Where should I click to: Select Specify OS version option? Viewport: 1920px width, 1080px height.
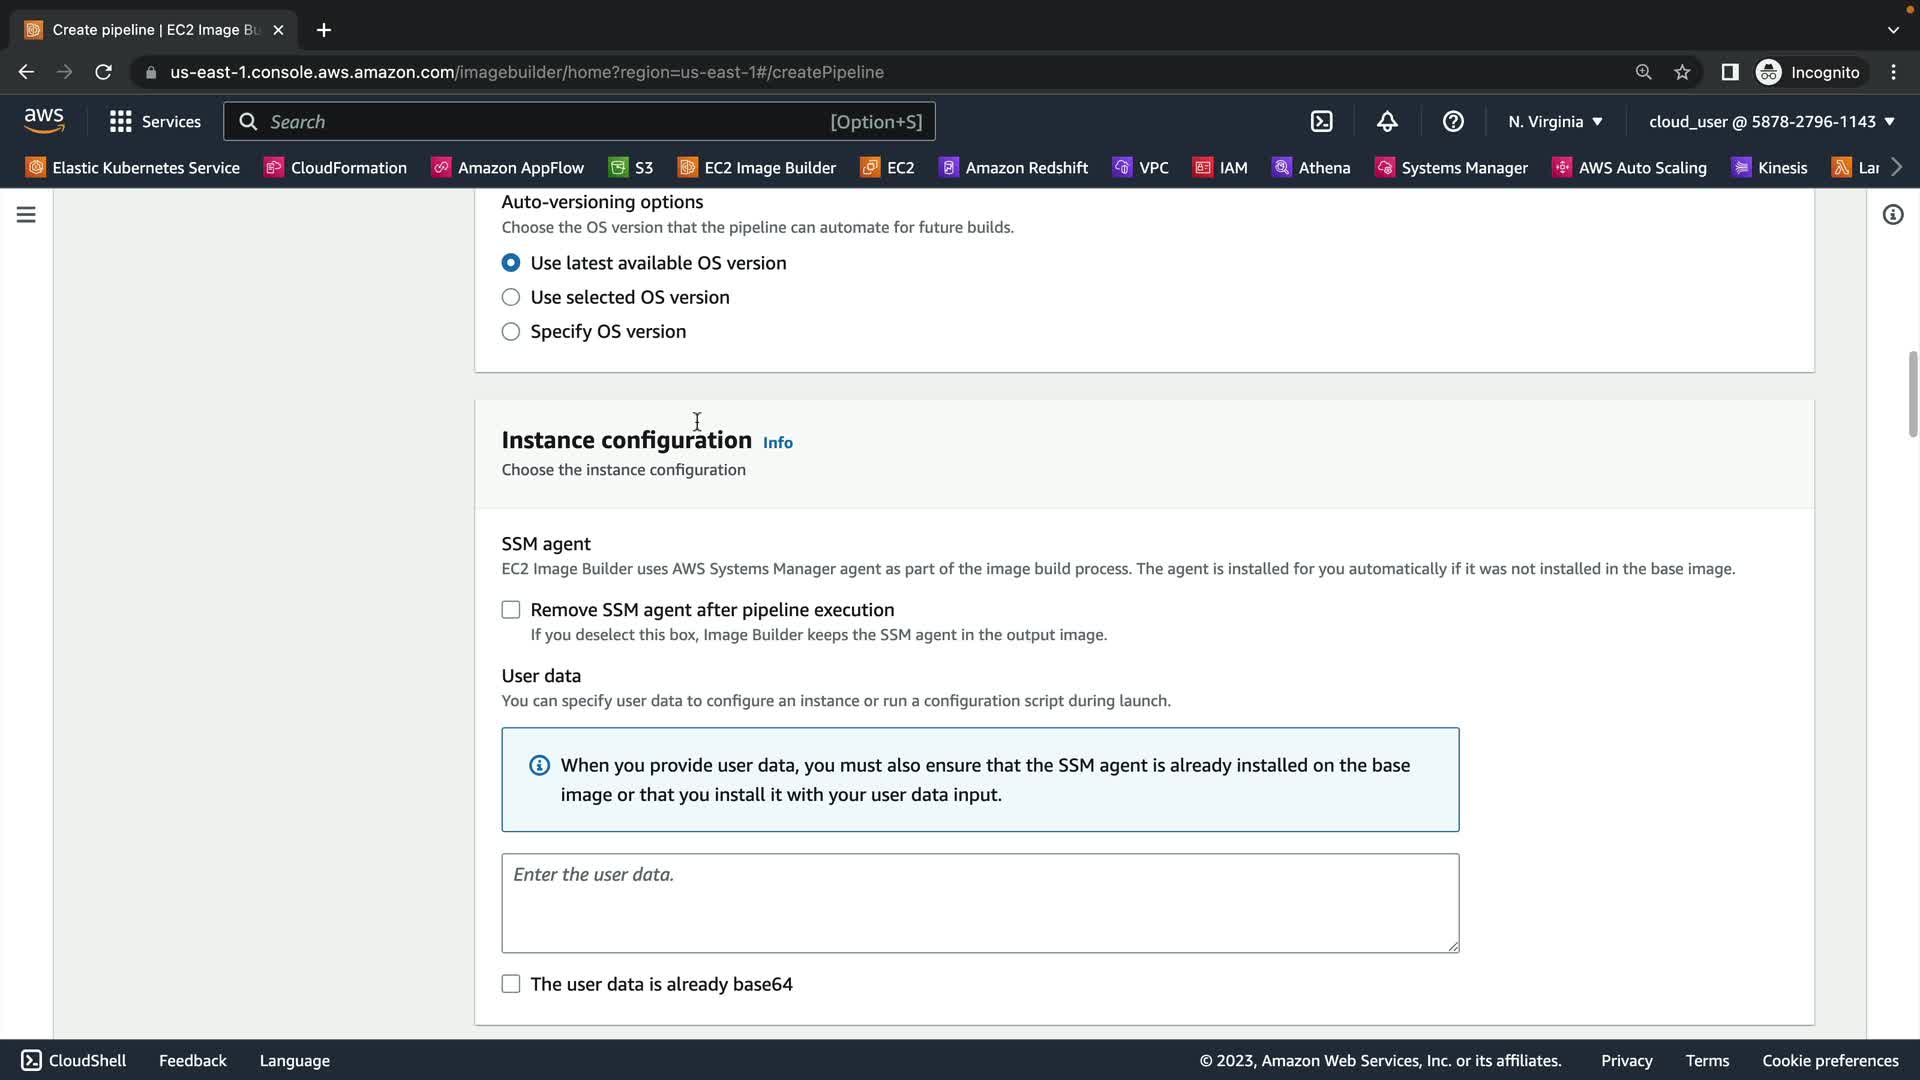(x=511, y=331)
